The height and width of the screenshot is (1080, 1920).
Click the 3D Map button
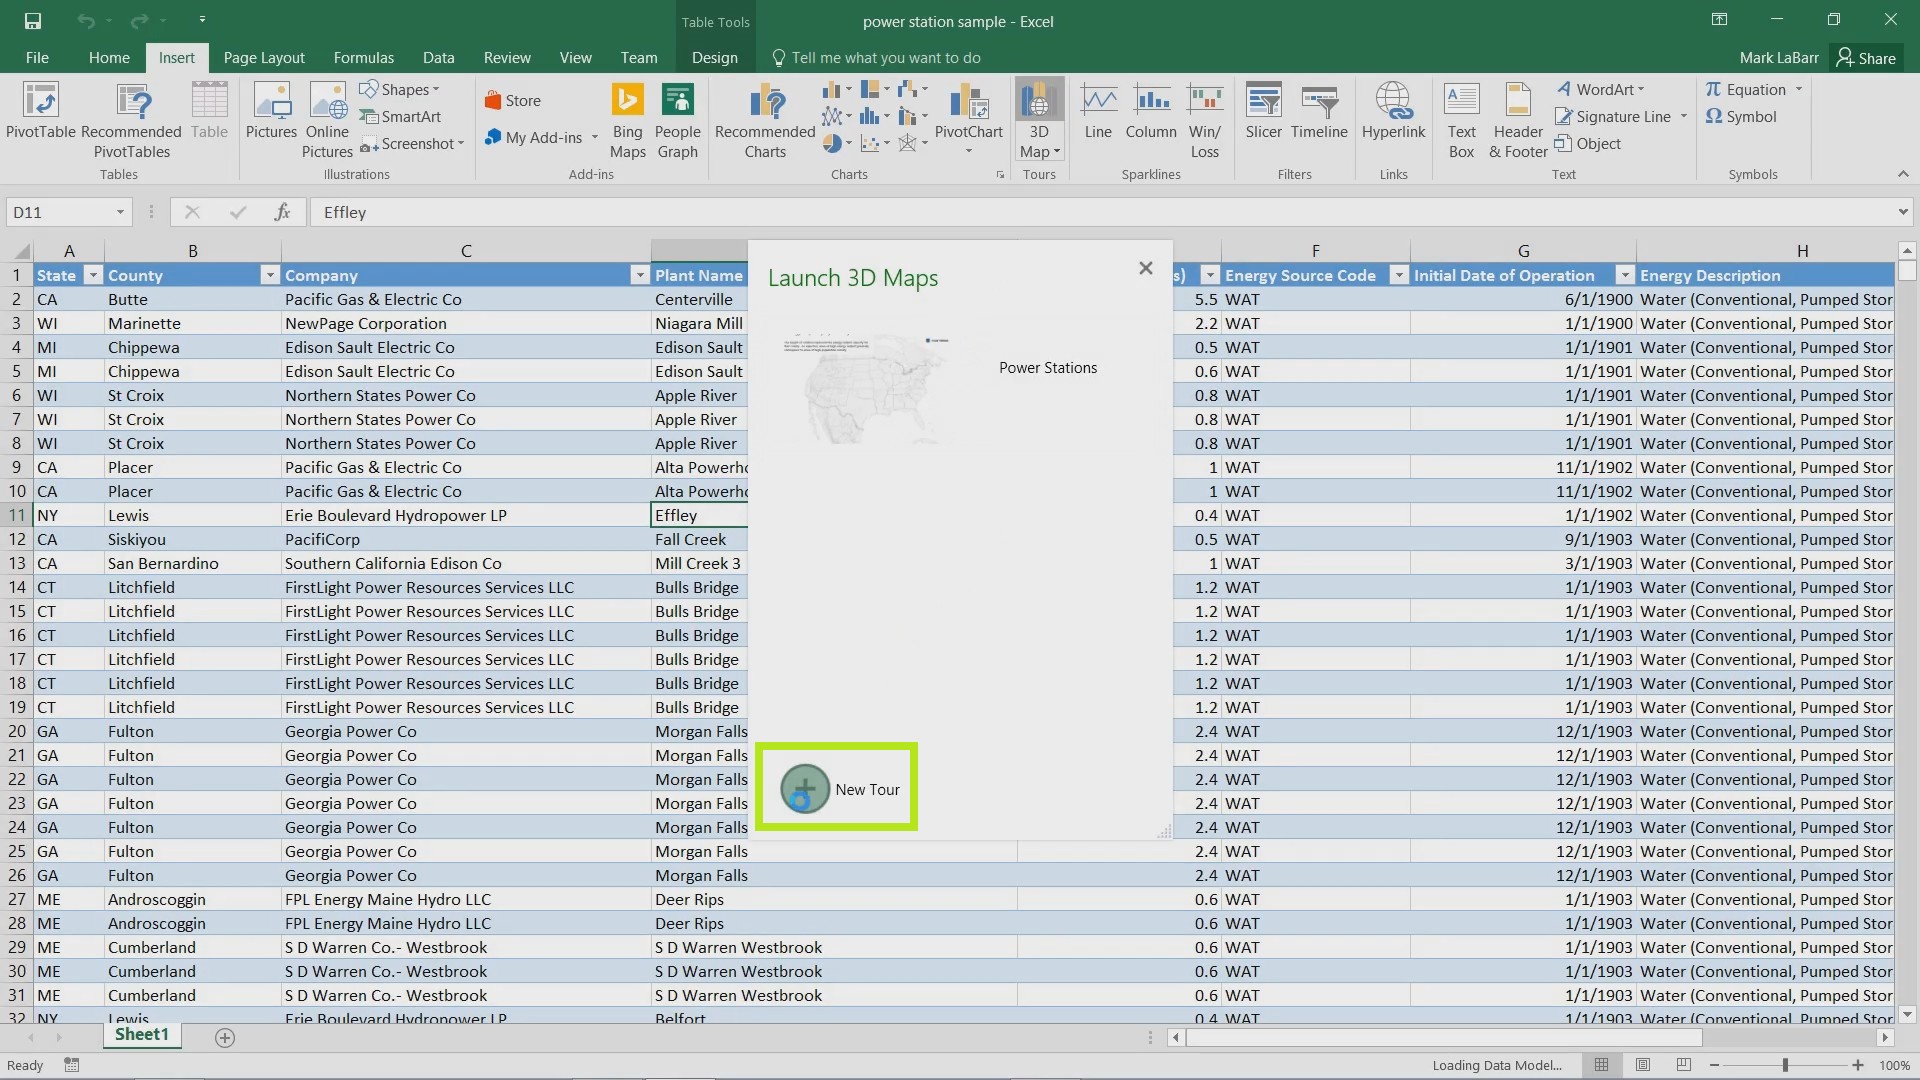point(1039,120)
